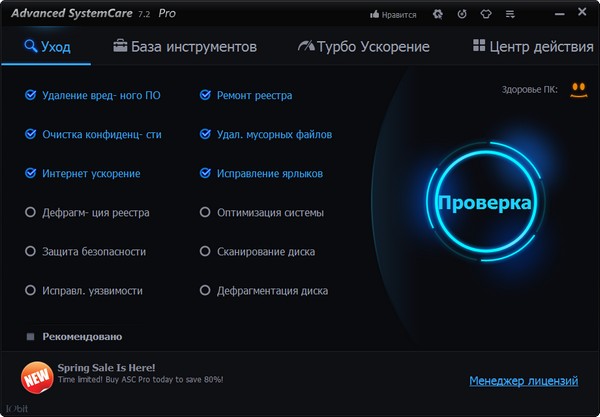Enable Дефрагм- ция реестра

click(x=30, y=212)
